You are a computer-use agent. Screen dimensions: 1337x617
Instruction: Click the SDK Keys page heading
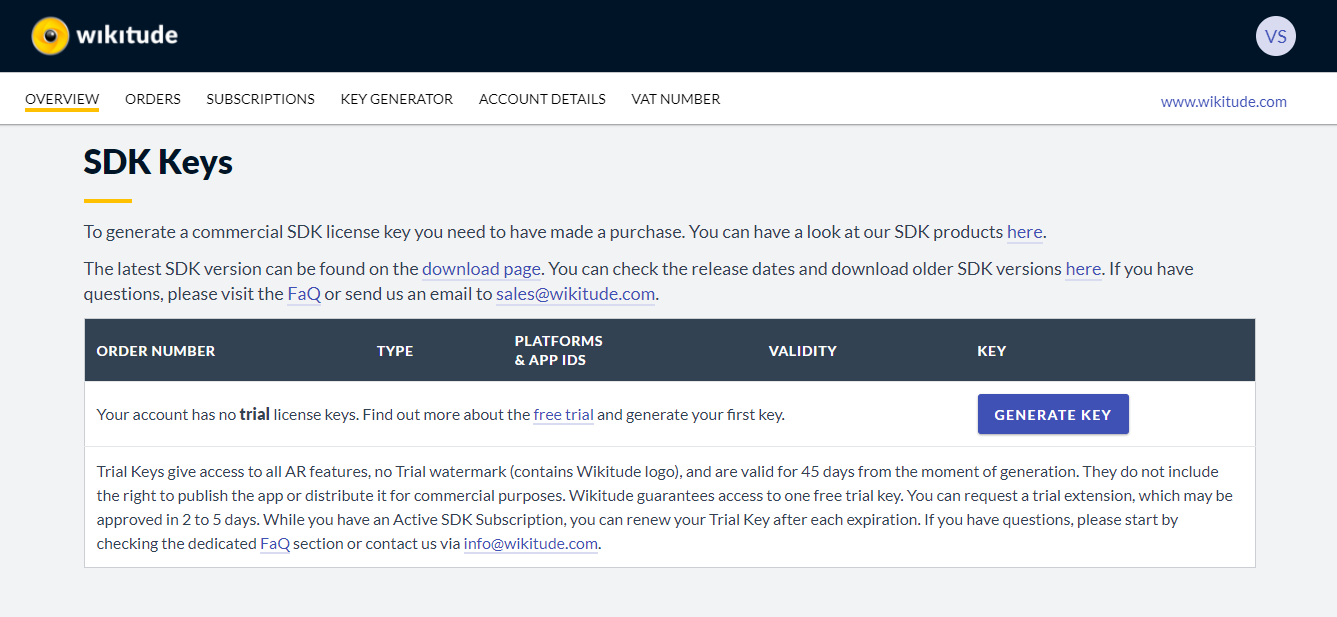point(158,162)
